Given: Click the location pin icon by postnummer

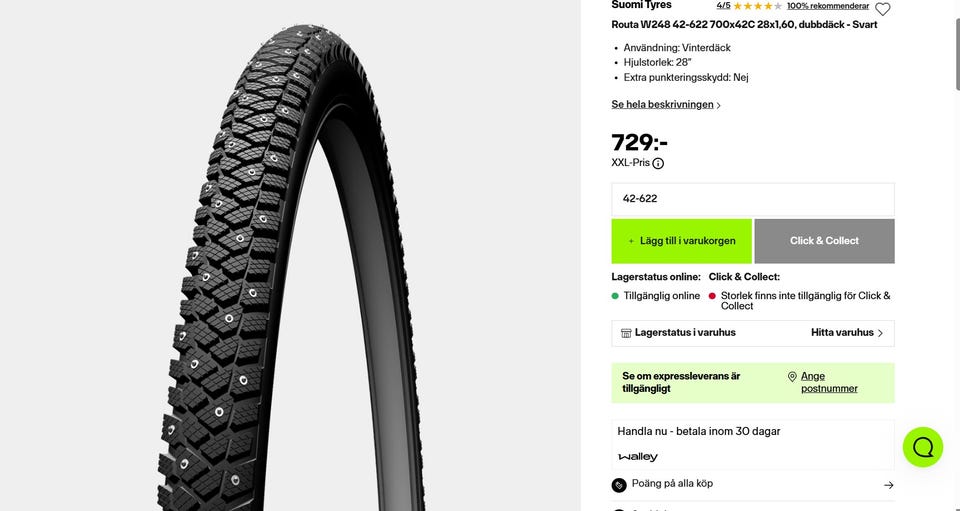Looking at the screenshot, I should pyautogui.click(x=792, y=376).
